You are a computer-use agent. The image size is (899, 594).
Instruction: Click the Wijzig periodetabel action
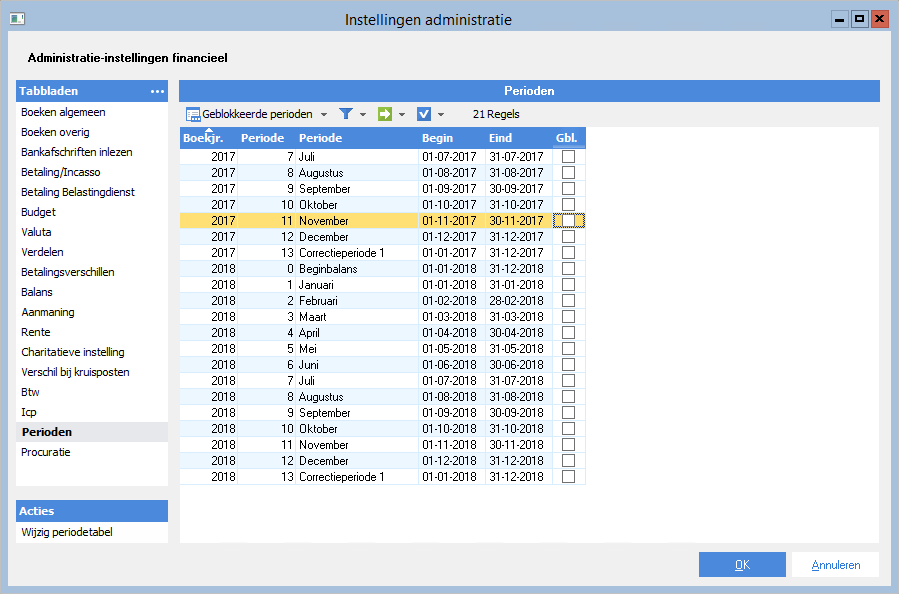click(x=67, y=533)
